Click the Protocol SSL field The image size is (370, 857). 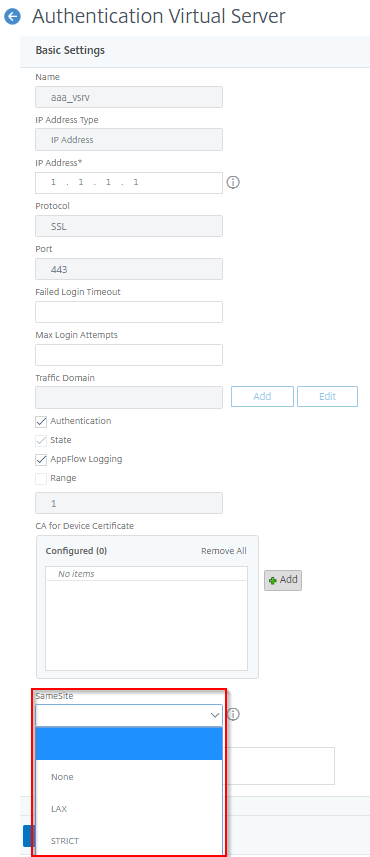point(129,226)
